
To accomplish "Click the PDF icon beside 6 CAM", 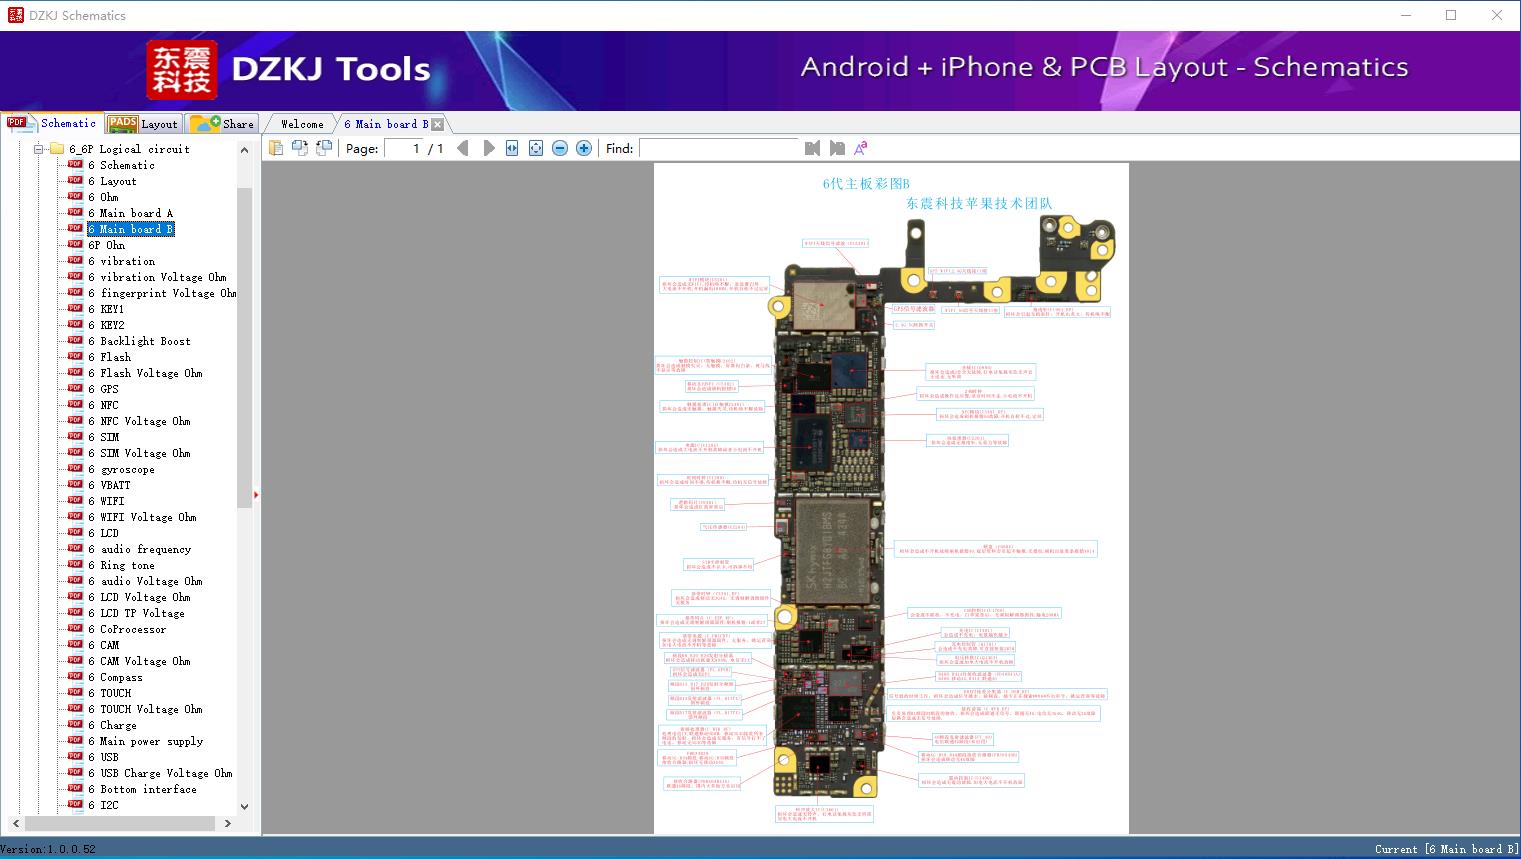I will (75, 645).
